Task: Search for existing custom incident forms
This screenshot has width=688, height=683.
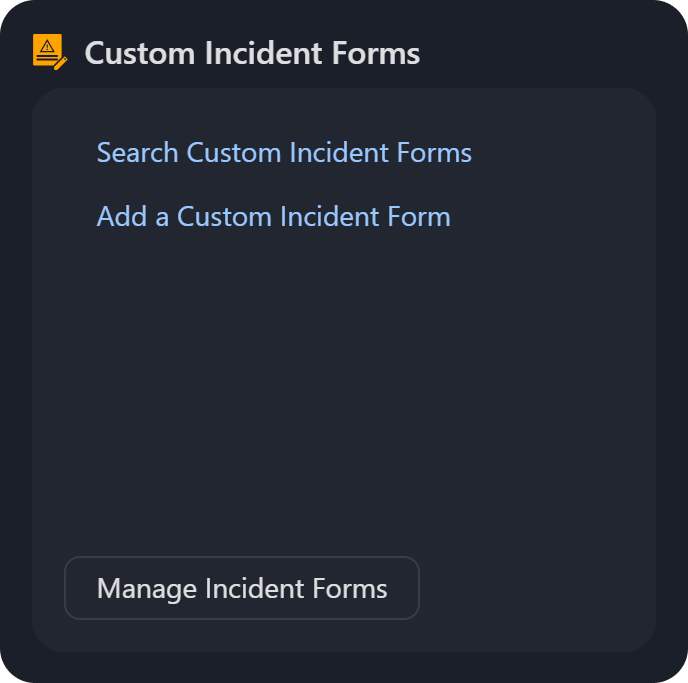Action: tap(284, 153)
